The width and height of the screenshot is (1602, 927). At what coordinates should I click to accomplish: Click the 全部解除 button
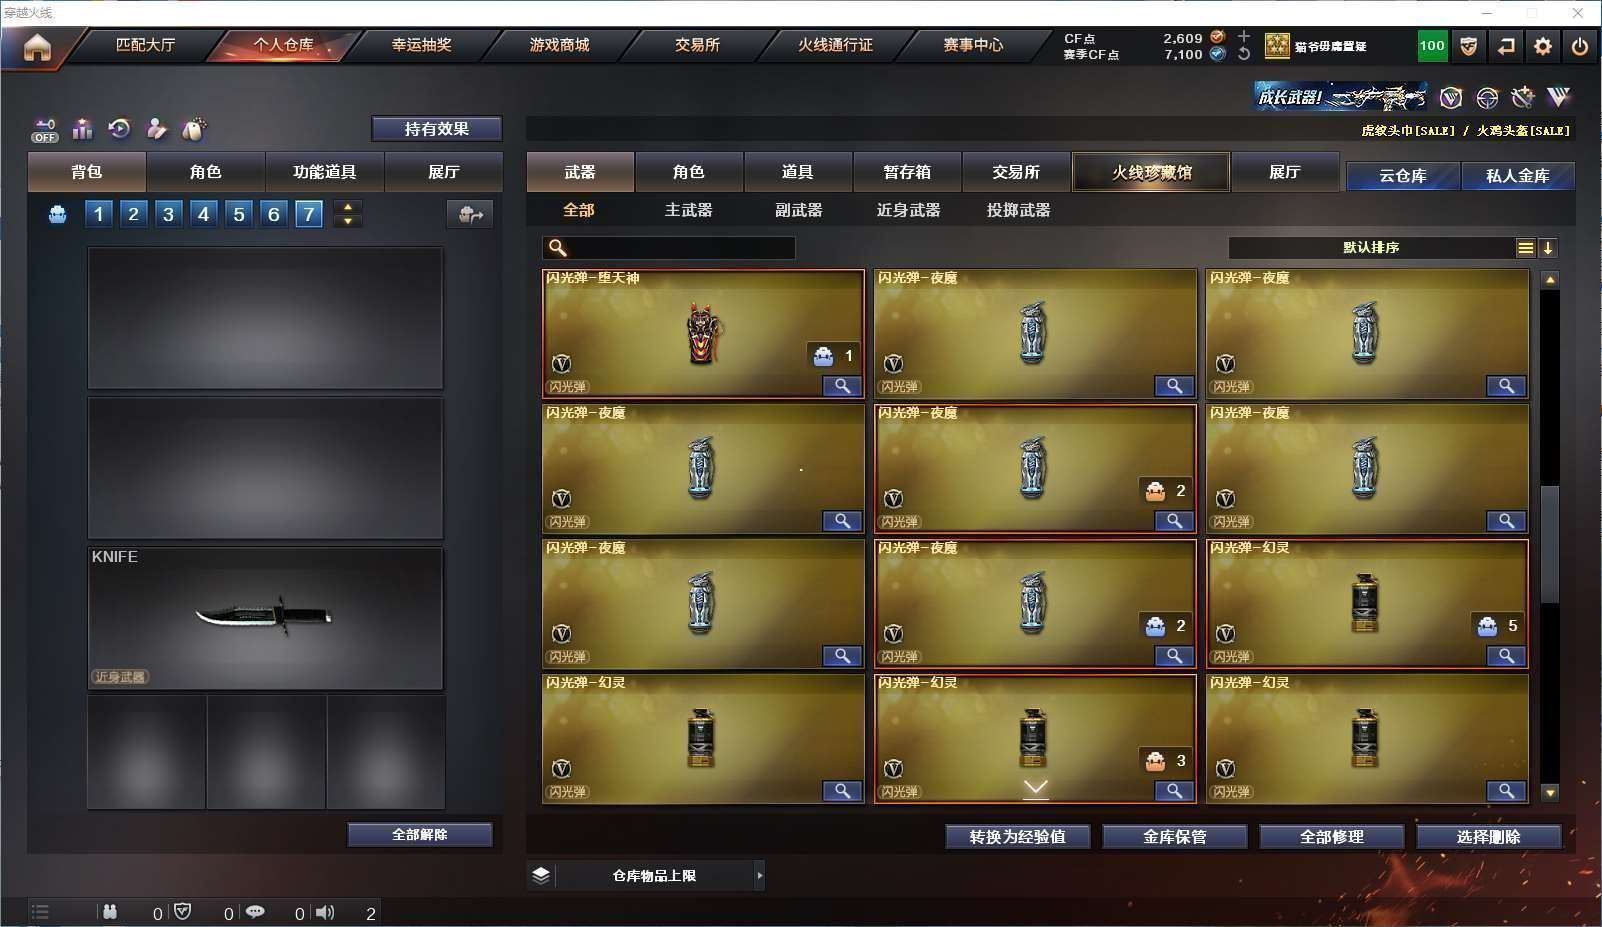point(420,835)
